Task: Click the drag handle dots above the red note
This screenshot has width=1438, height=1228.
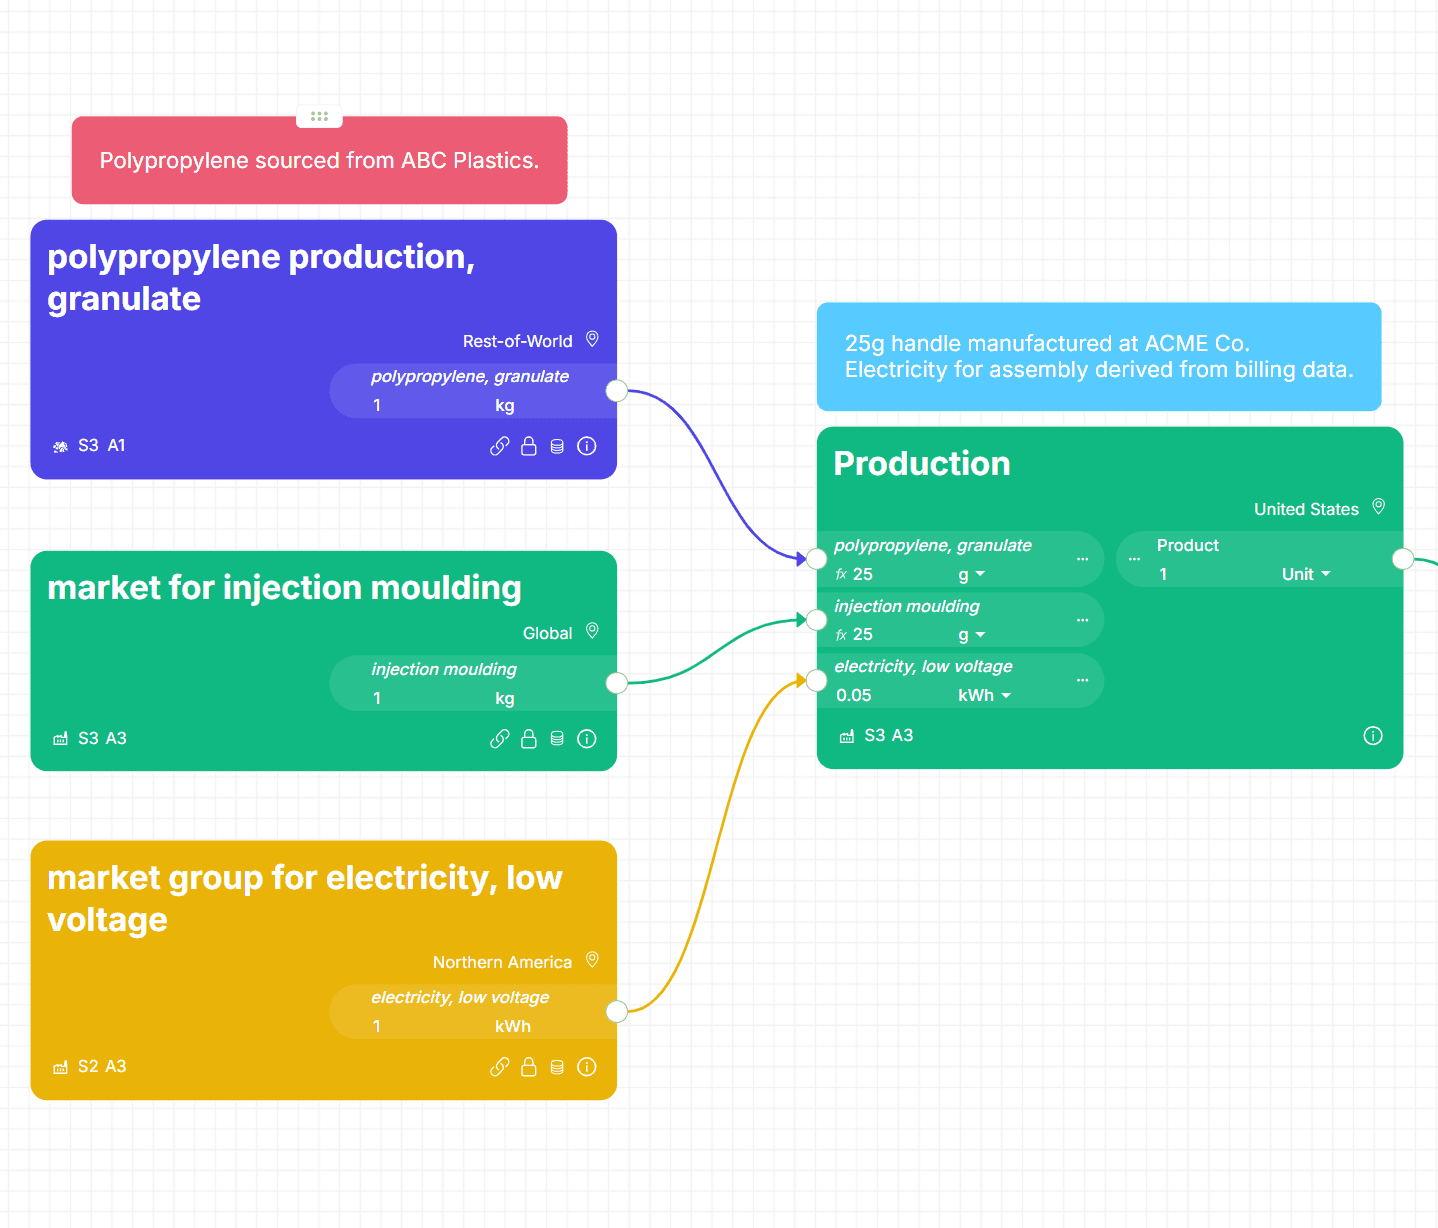Action: tap(319, 115)
